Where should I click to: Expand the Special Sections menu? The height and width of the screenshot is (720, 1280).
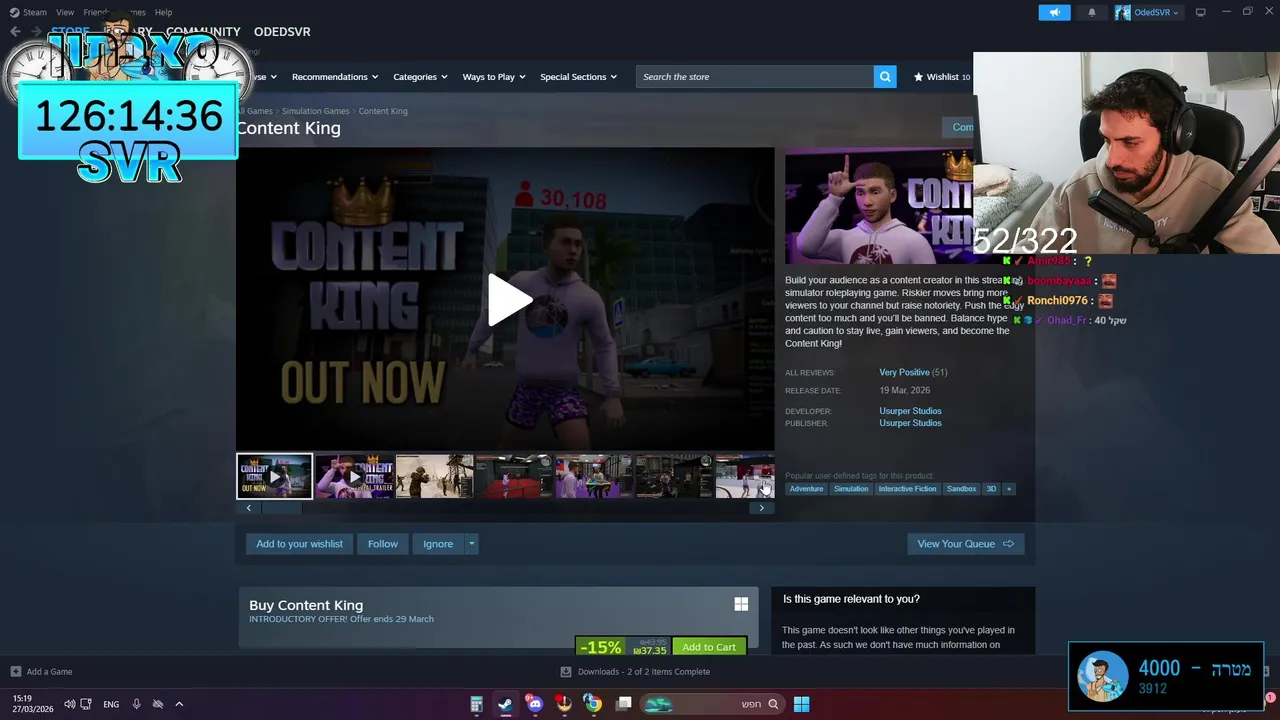tap(578, 77)
